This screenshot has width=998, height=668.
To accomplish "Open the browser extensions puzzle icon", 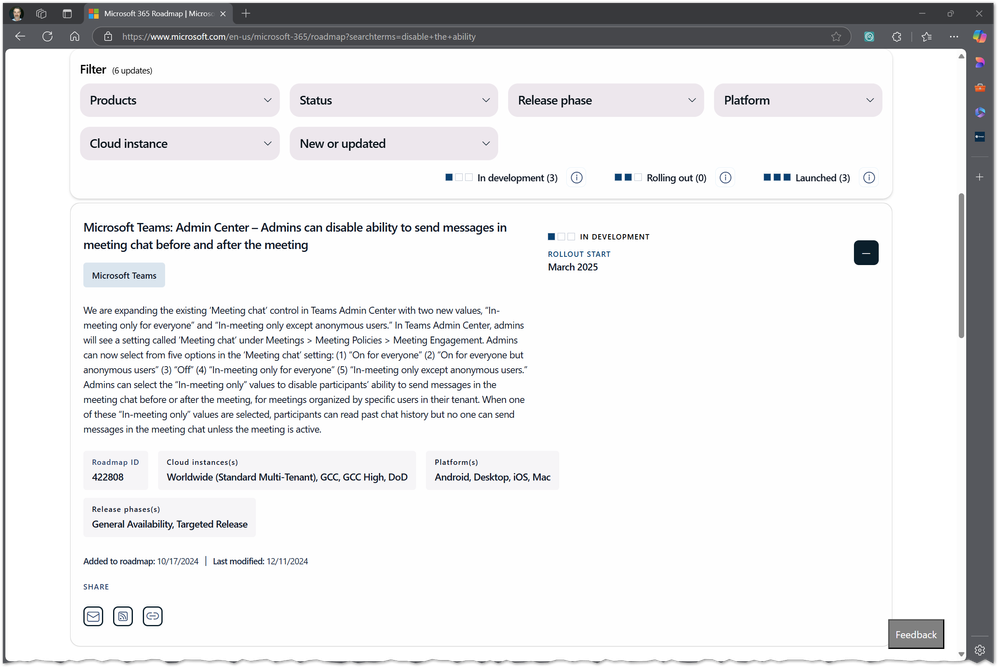I will [897, 37].
